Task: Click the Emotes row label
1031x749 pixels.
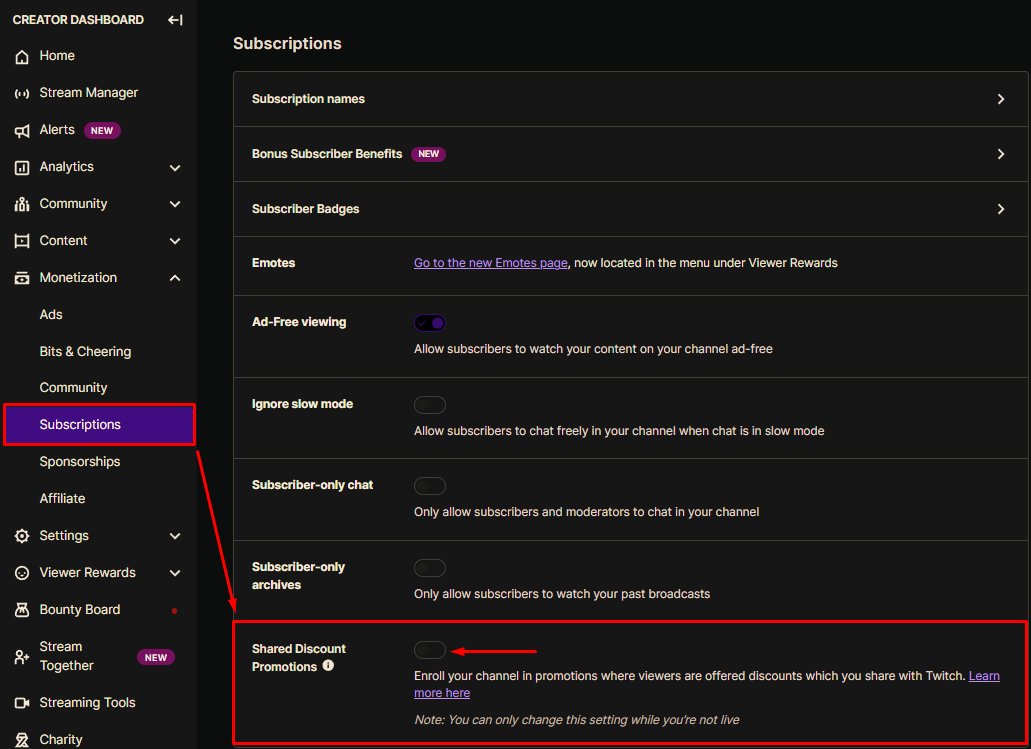Action: click(x=273, y=263)
